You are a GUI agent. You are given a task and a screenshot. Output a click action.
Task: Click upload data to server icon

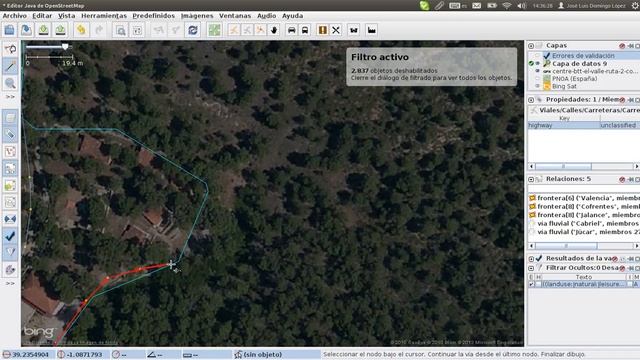(x=60, y=30)
